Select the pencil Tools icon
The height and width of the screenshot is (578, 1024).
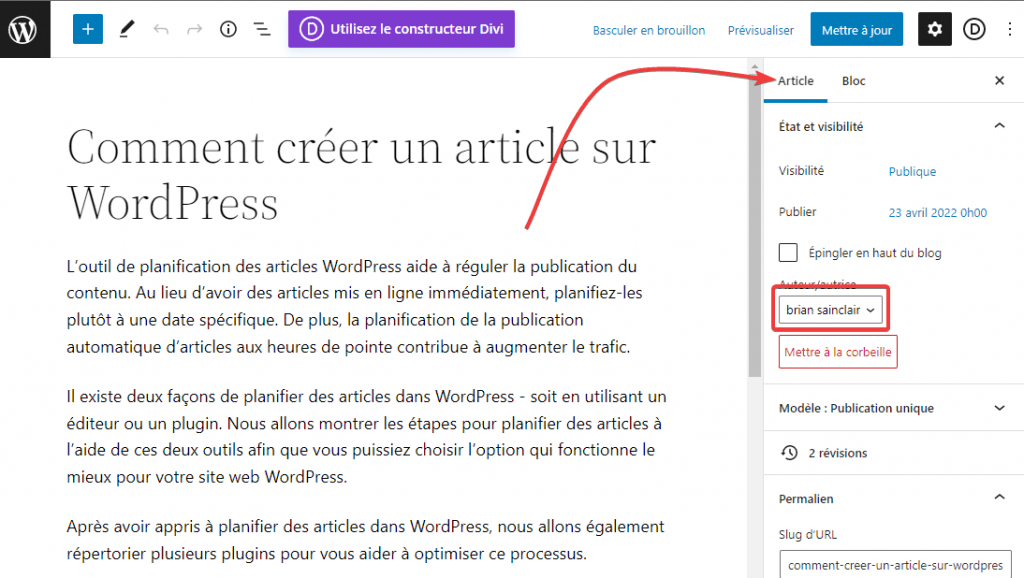127,29
